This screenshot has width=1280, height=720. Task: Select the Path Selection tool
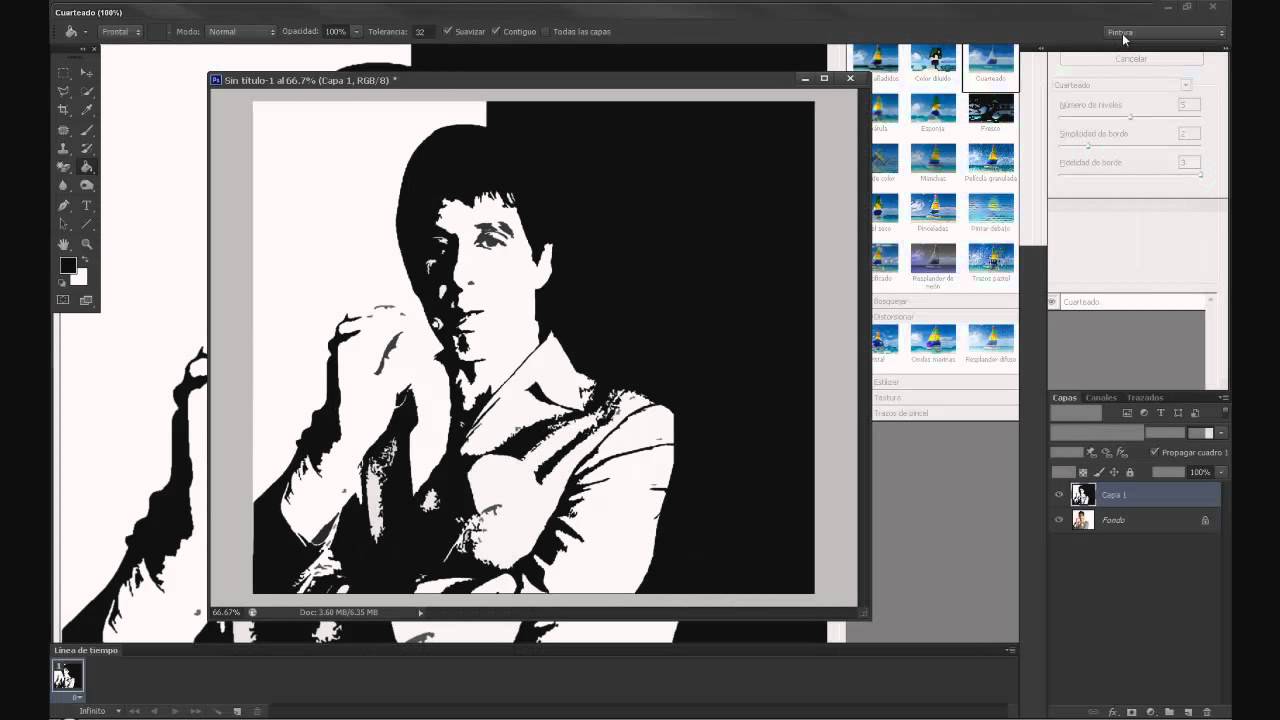[64, 225]
